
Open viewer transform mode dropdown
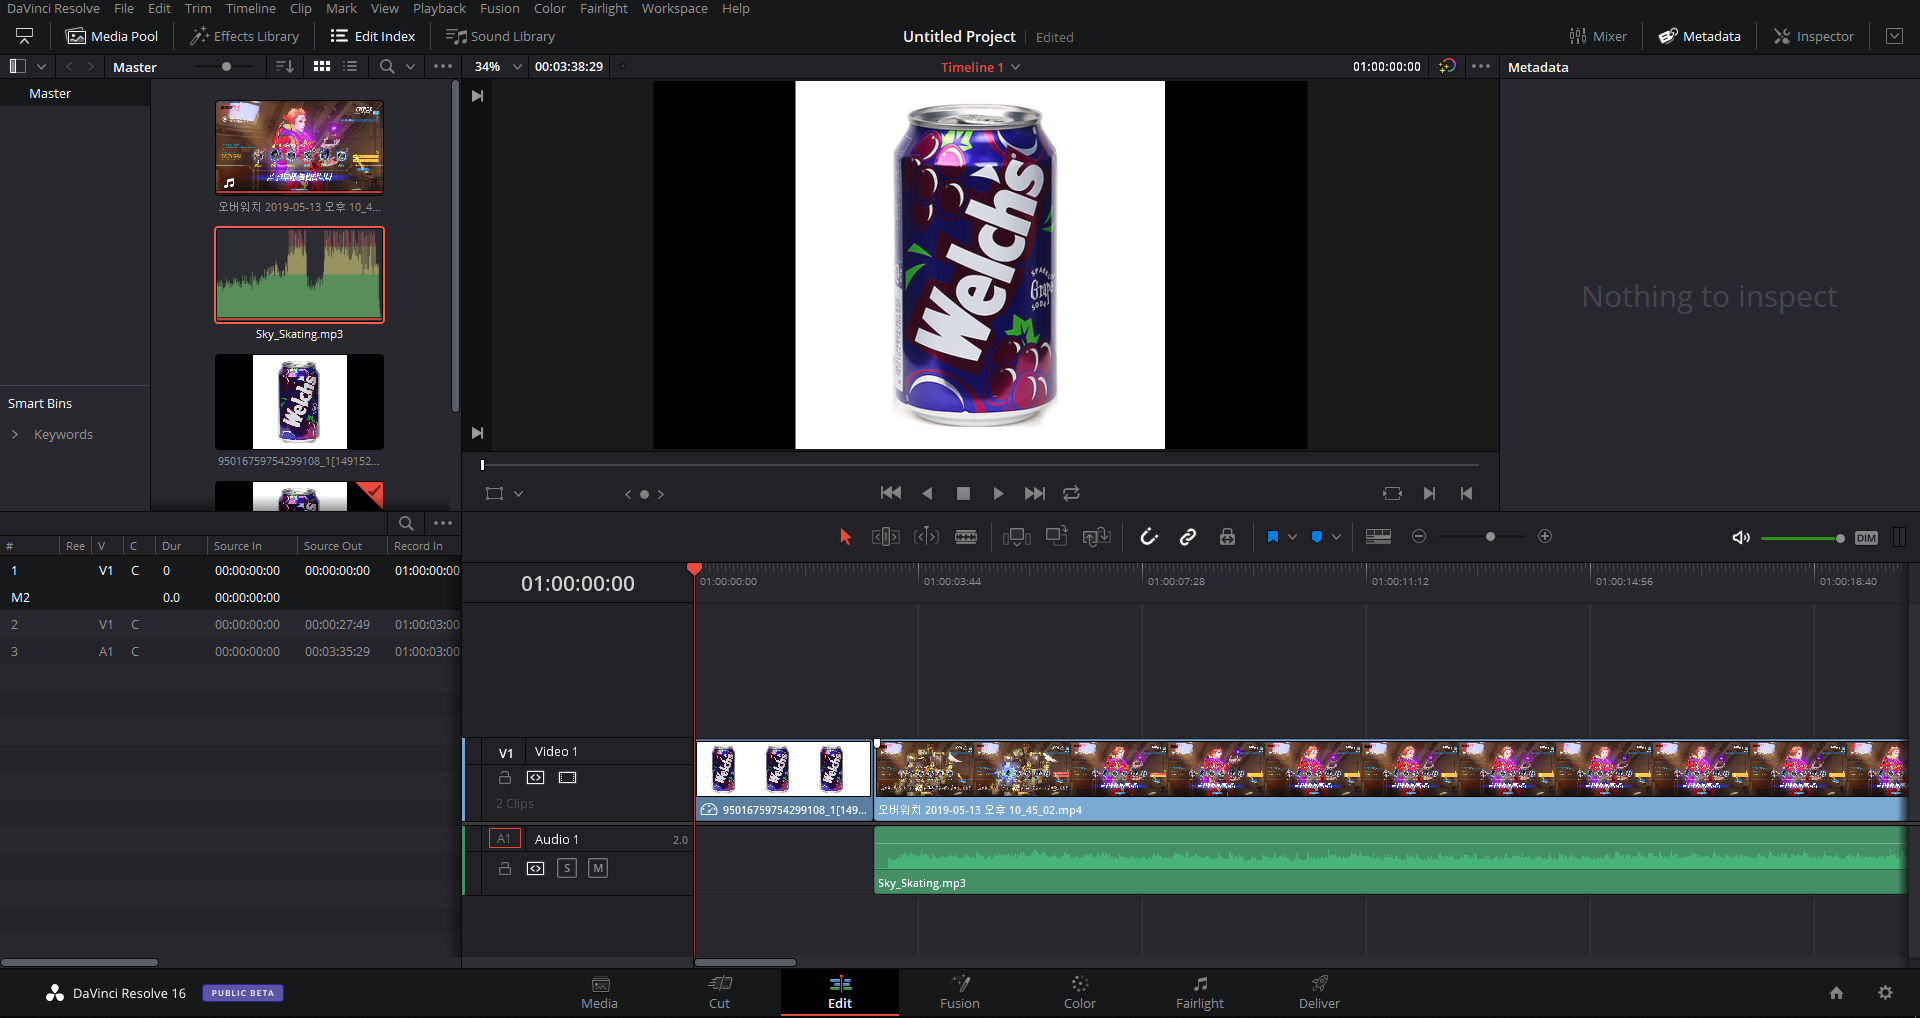coord(518,494)
